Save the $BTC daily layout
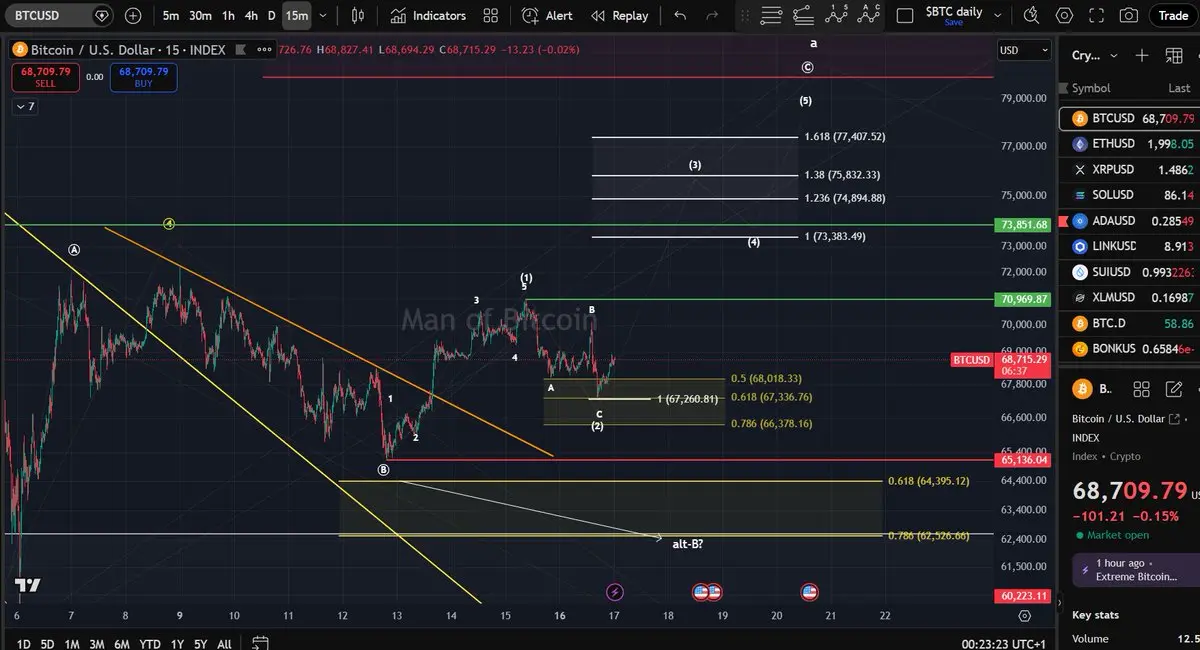 pyautogui.click(x=953, y=22)
